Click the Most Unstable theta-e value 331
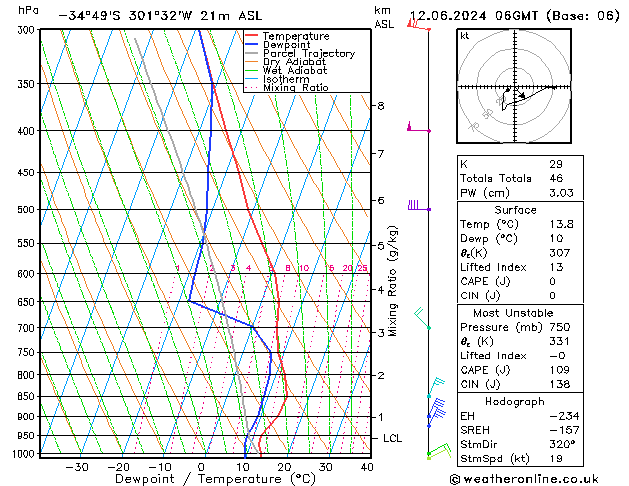The width and height of the screenshot is (629, 486). click(560, 341)
